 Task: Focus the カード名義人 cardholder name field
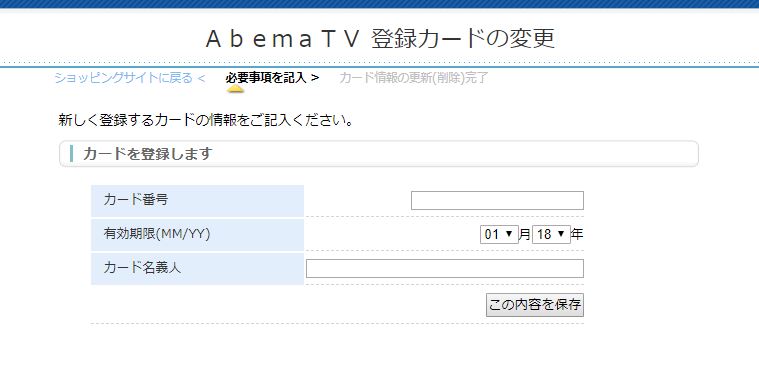(x=445, y=269)
